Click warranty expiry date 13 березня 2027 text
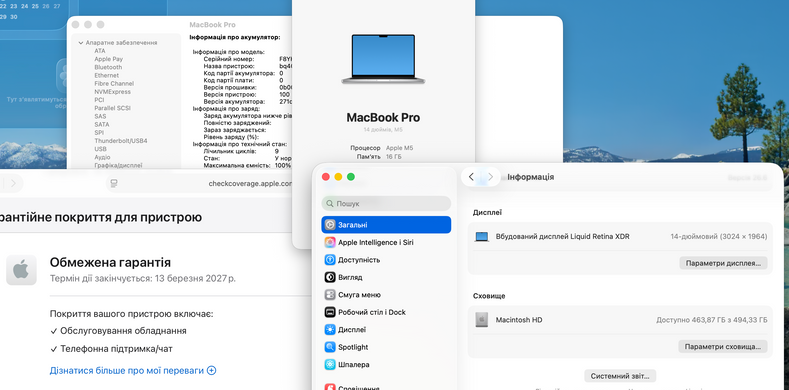This screenshot has width=789, height=390. [195, 278]
